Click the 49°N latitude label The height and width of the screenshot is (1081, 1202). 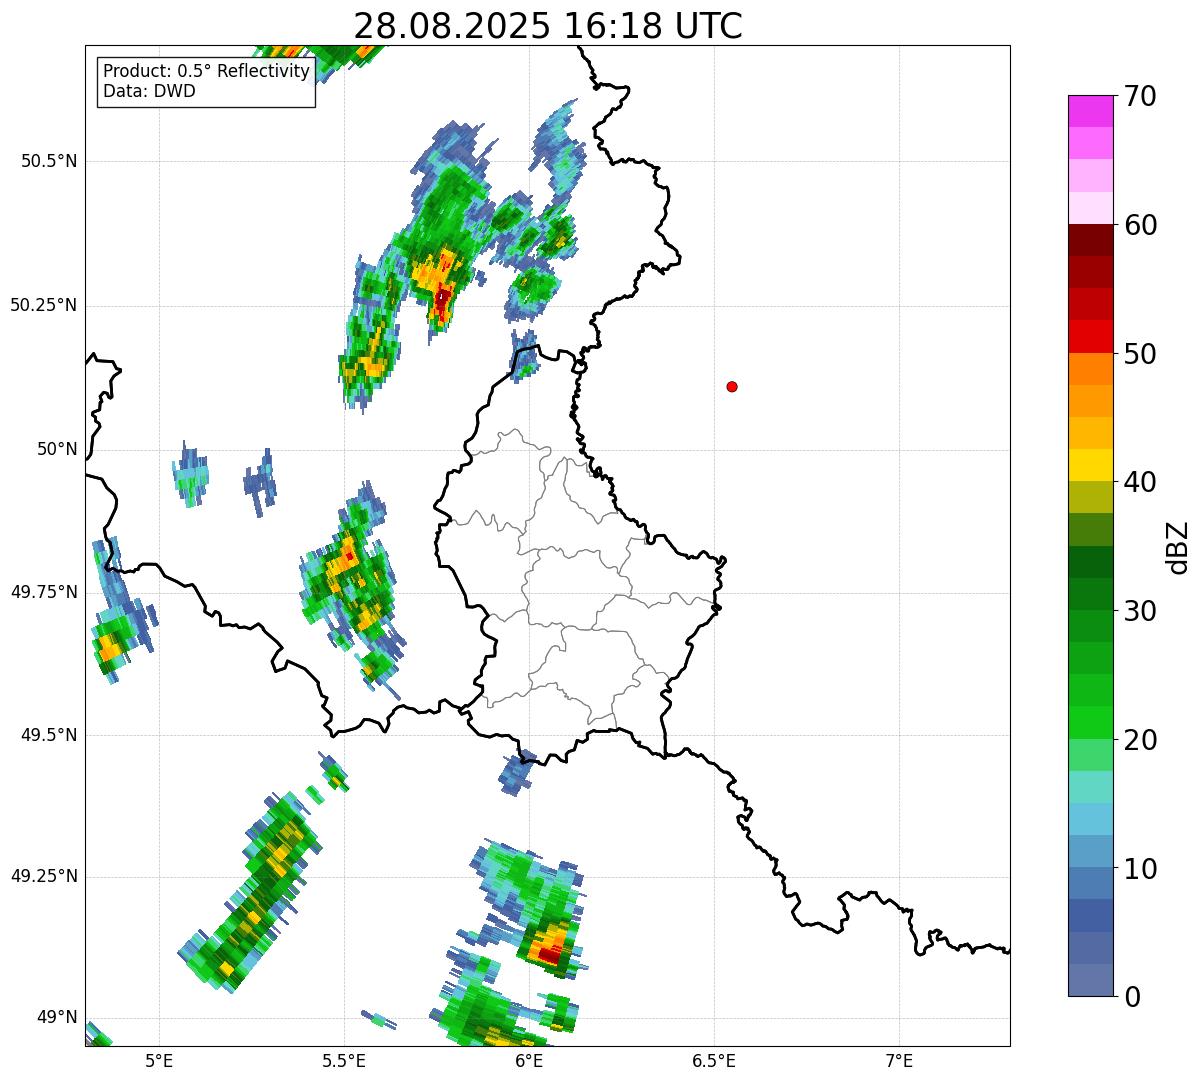(x=56, y=1017)
